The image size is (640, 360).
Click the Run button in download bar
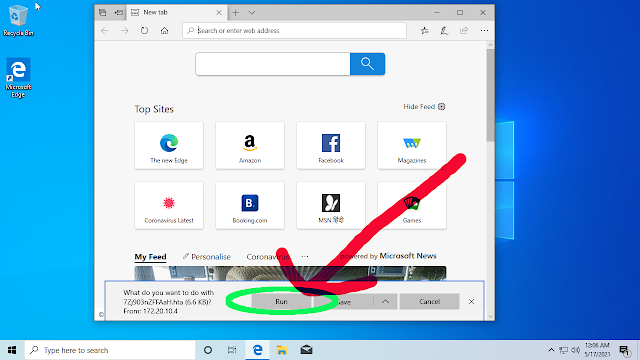point(281,302)
